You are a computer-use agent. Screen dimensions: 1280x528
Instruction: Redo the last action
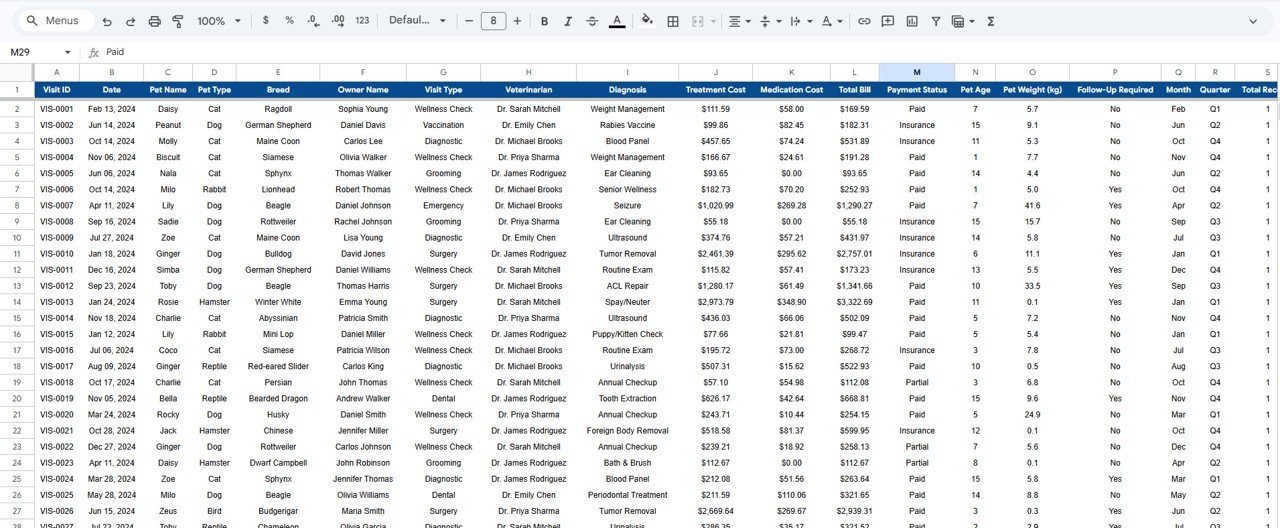coord(130,21)
